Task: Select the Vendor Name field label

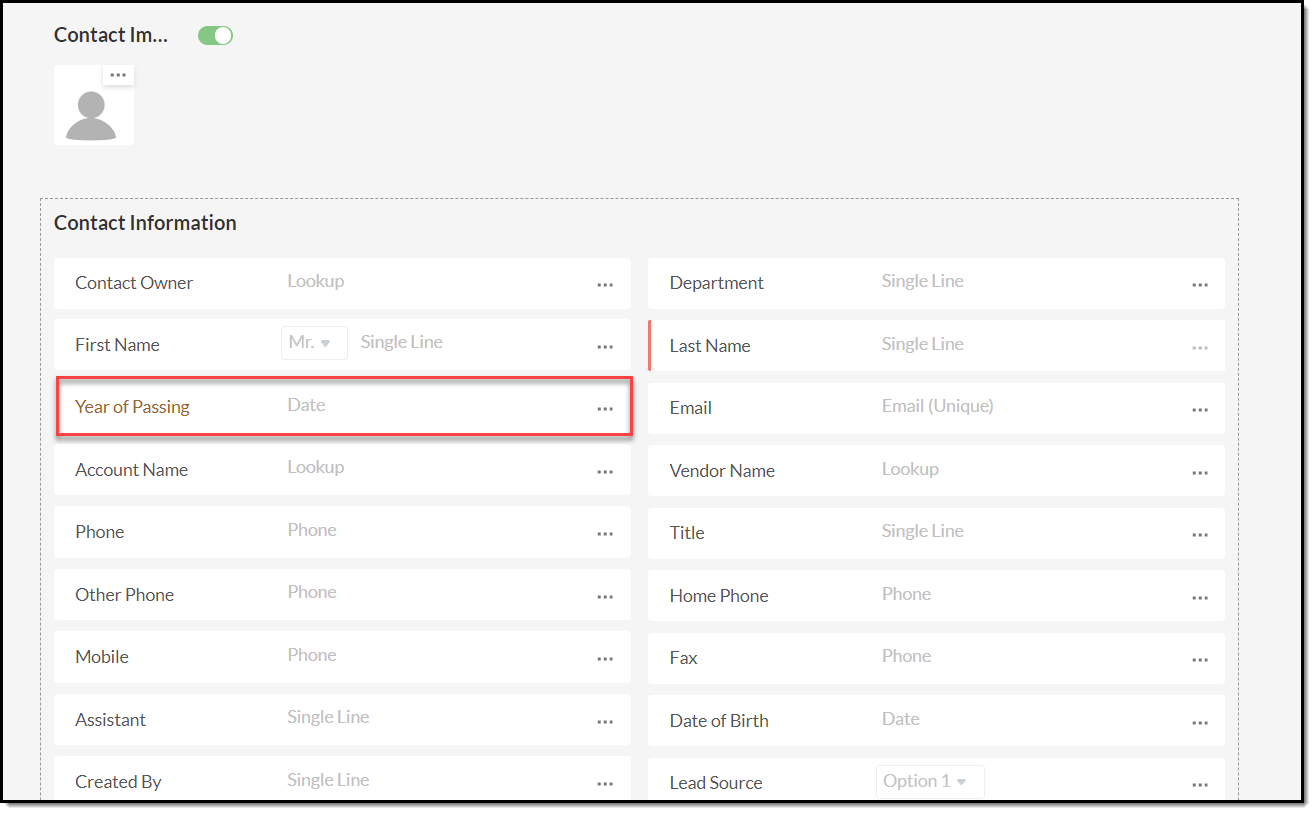Action: tap(722, 471)
